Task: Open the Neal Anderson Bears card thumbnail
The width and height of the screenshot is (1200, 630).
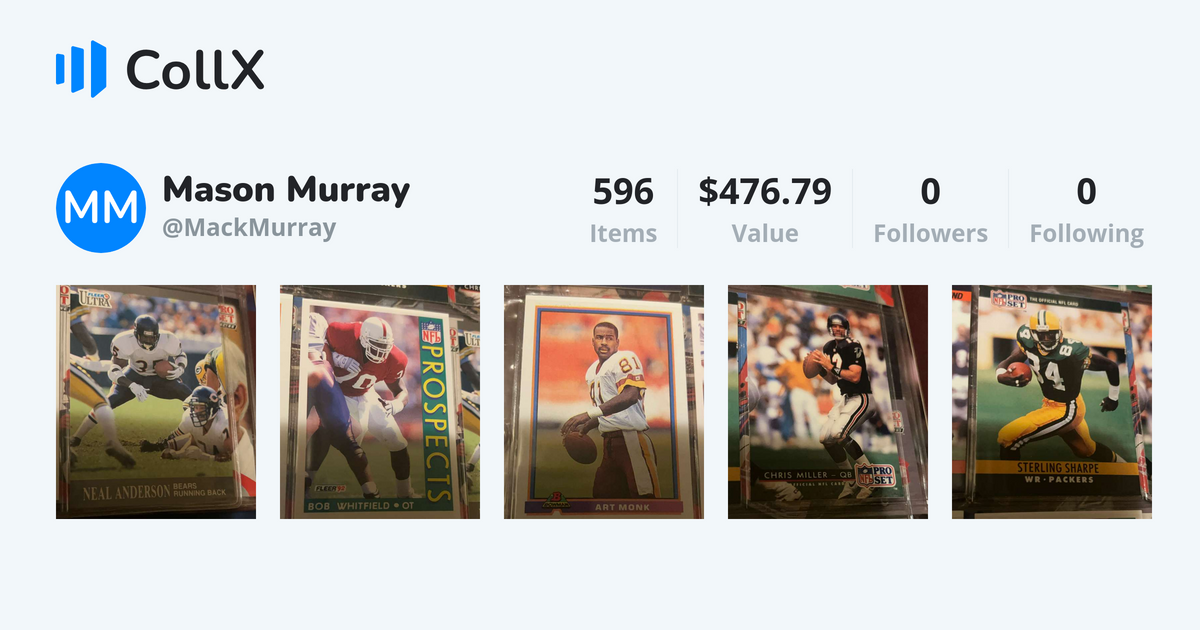Action: (x=156, y=402)
